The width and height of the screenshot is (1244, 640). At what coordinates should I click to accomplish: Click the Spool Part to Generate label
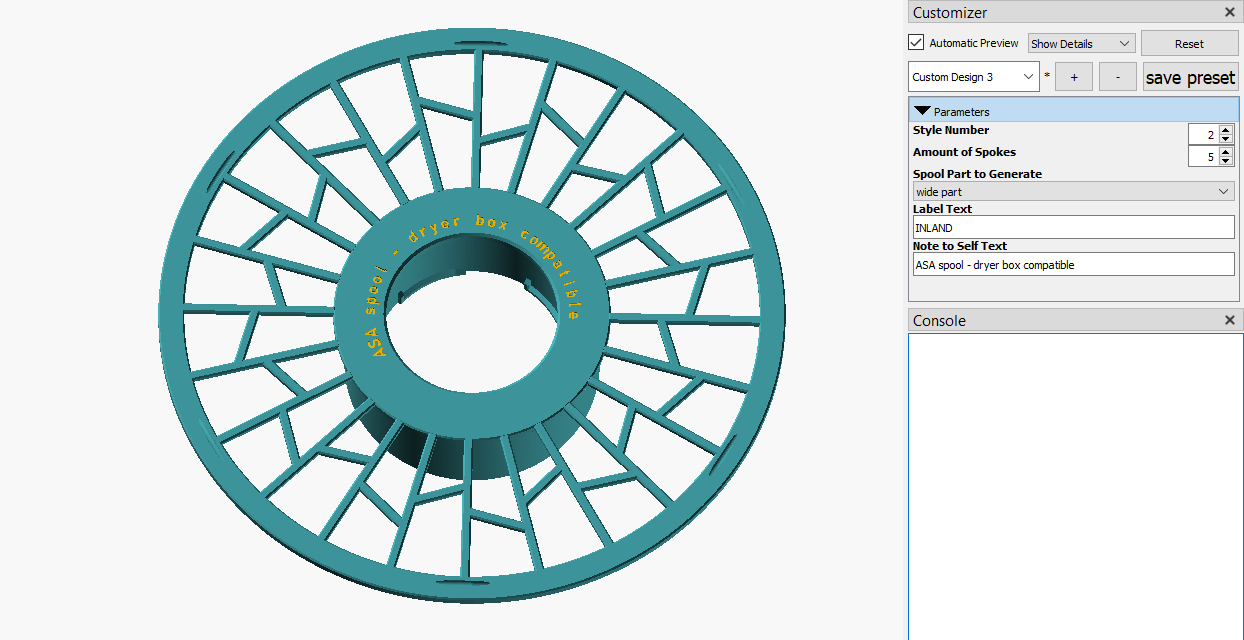point(977,174)
